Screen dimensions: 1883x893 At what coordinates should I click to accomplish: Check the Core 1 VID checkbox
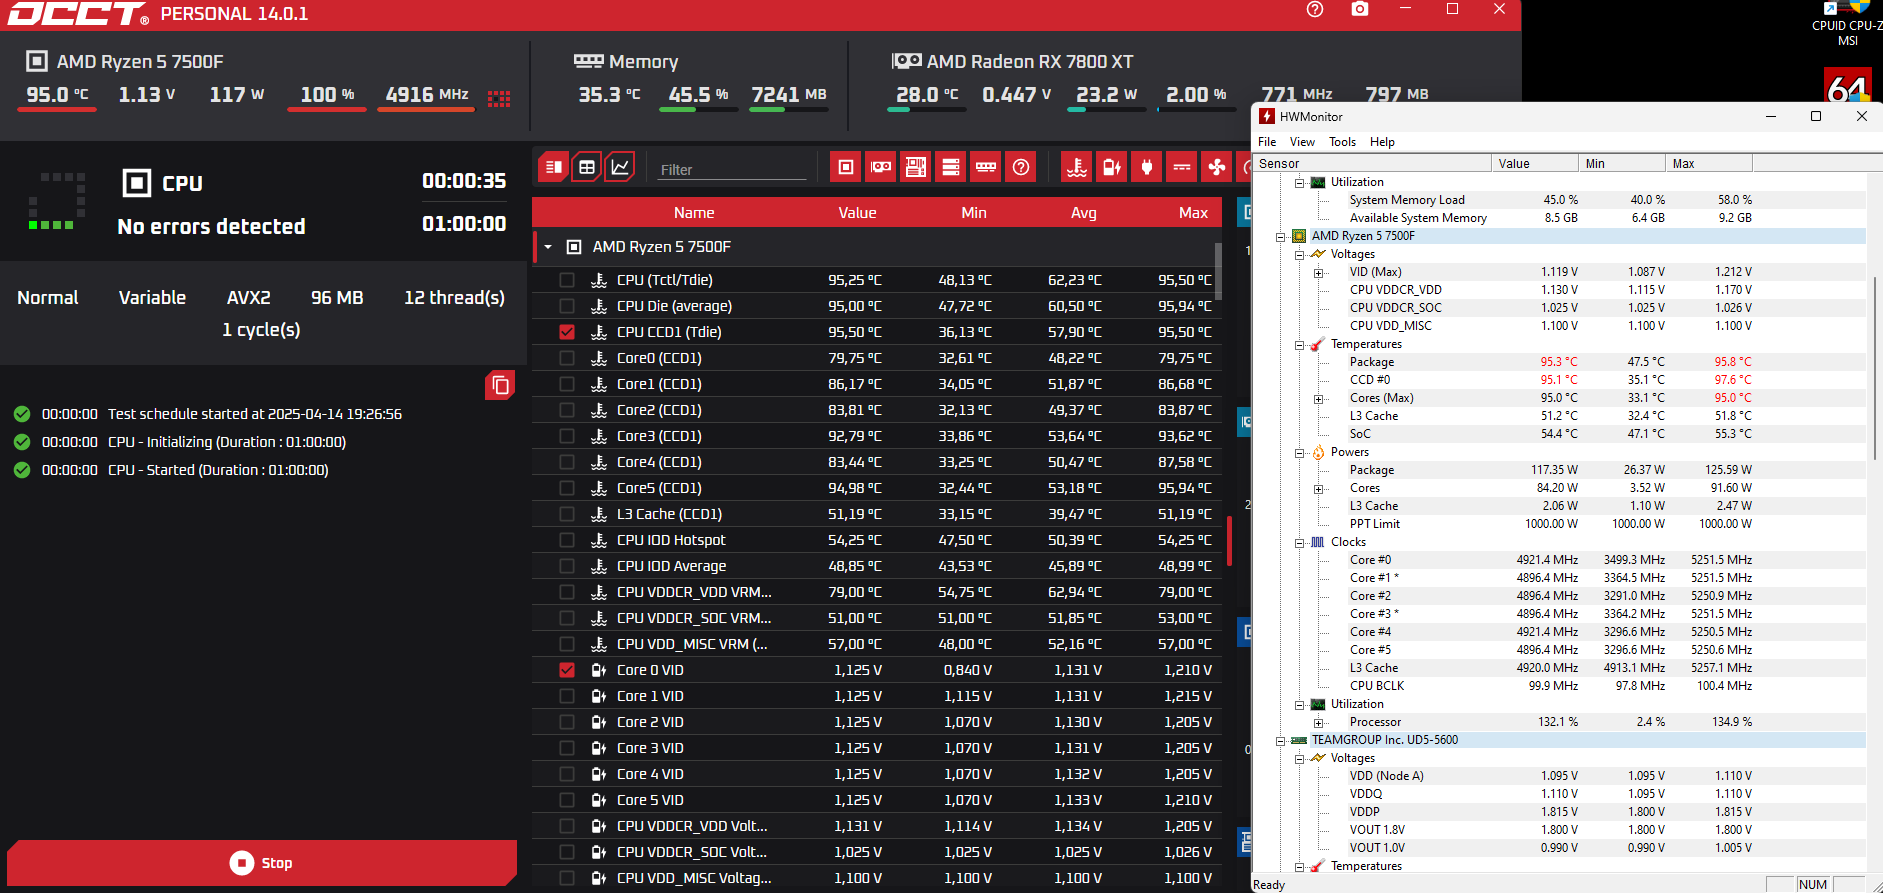point(567,696)
